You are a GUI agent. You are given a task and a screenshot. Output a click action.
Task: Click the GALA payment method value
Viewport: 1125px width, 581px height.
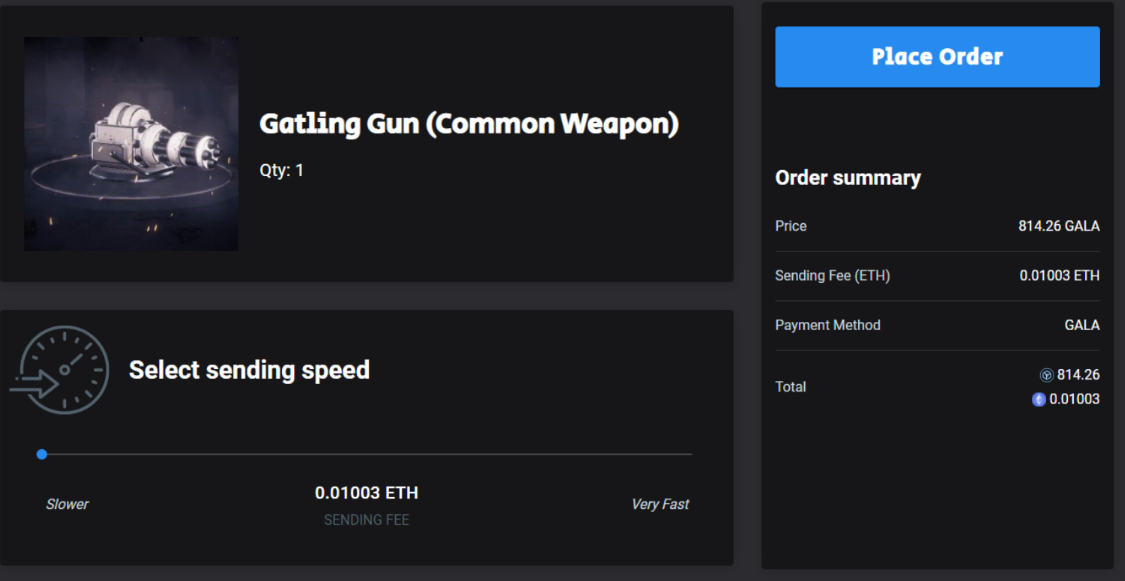(x=1082, y=325)
